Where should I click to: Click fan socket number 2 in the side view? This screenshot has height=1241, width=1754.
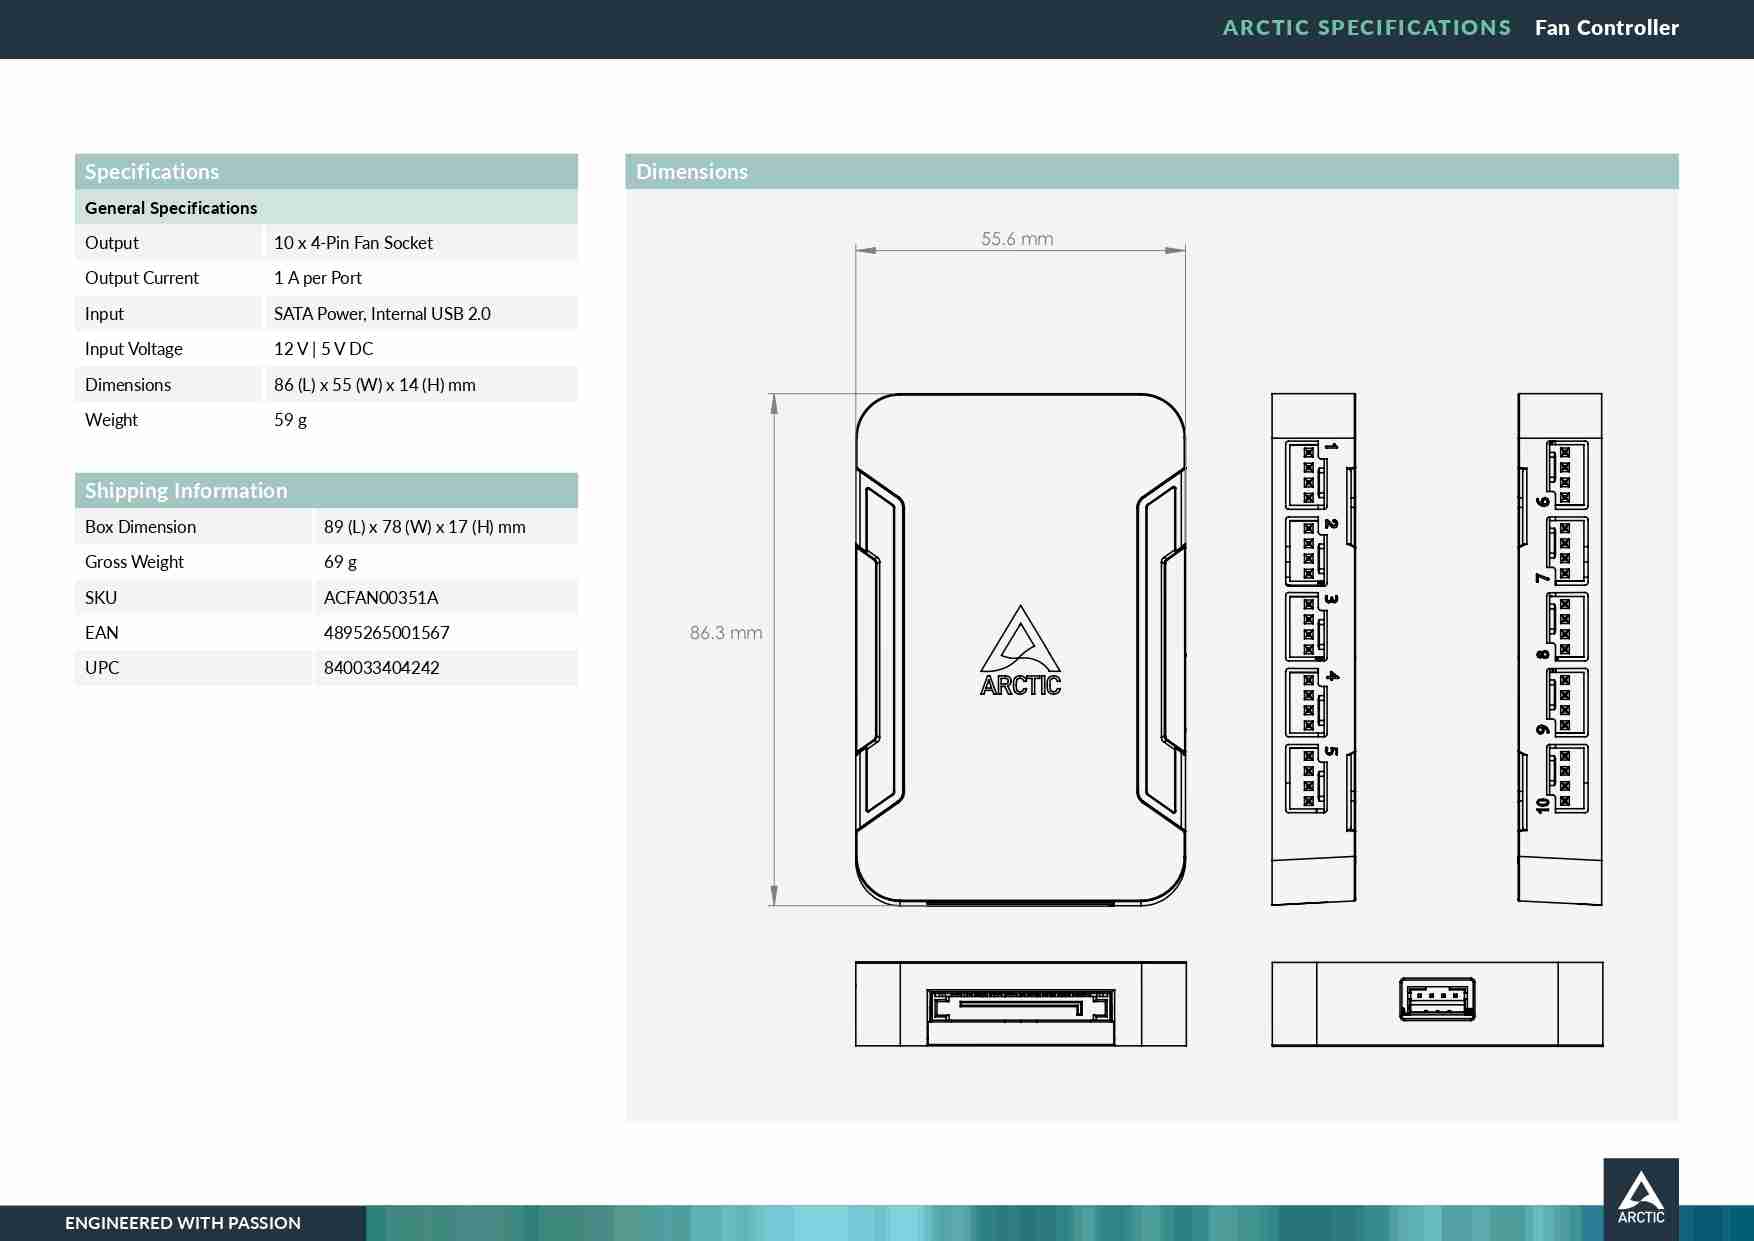(x=1307, y=550)
